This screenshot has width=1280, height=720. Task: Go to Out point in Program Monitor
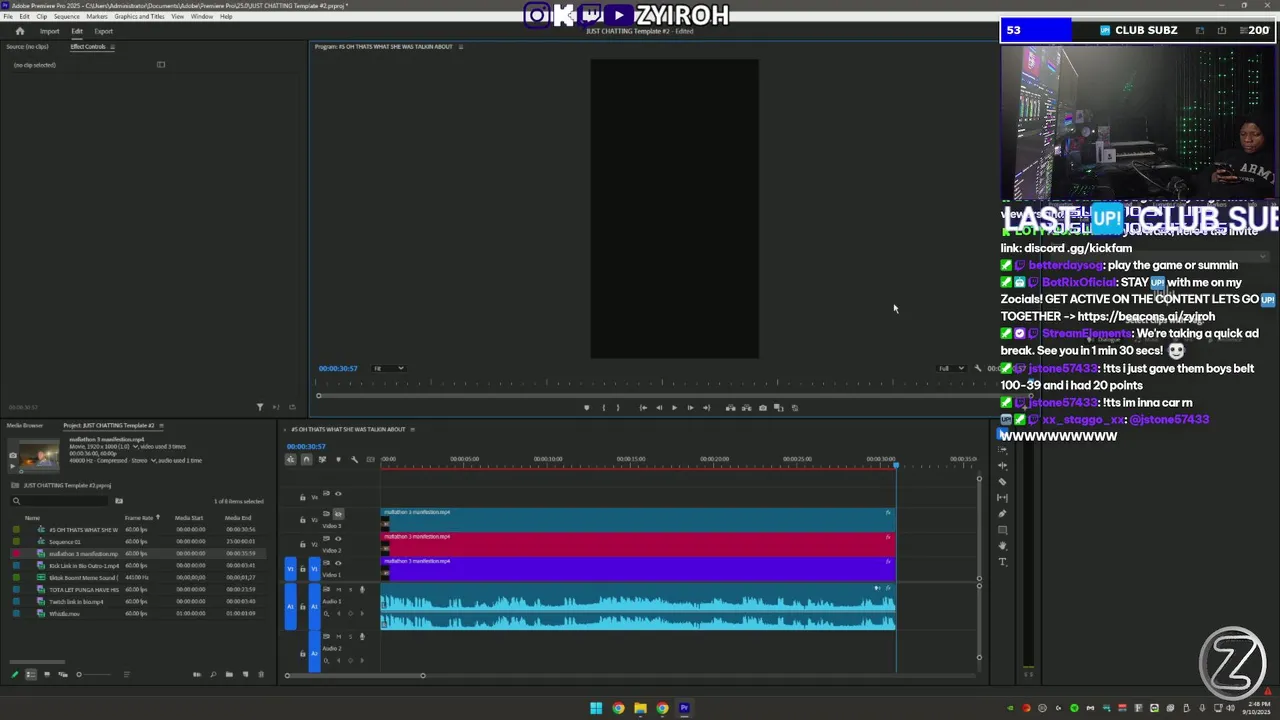(706, 408)
